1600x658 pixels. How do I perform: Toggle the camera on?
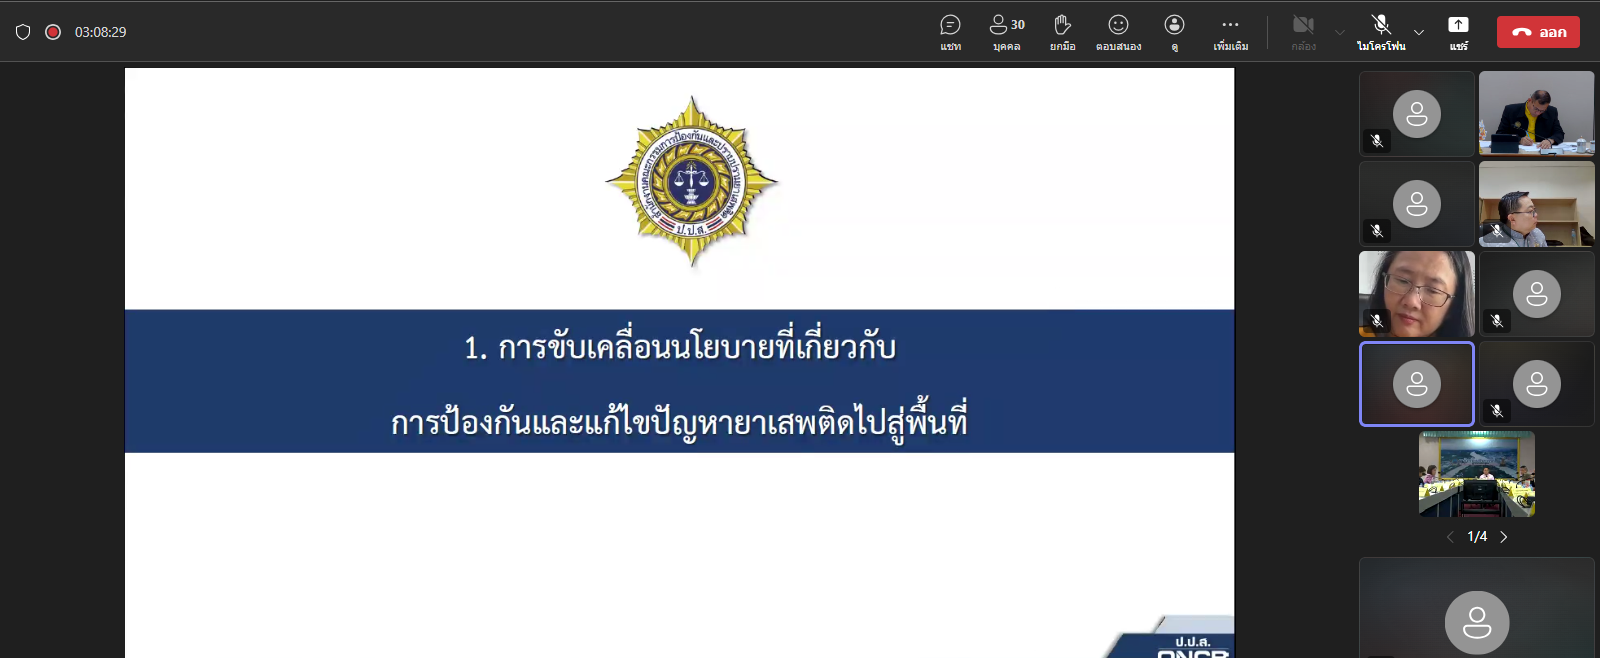tap(1303, 31)
